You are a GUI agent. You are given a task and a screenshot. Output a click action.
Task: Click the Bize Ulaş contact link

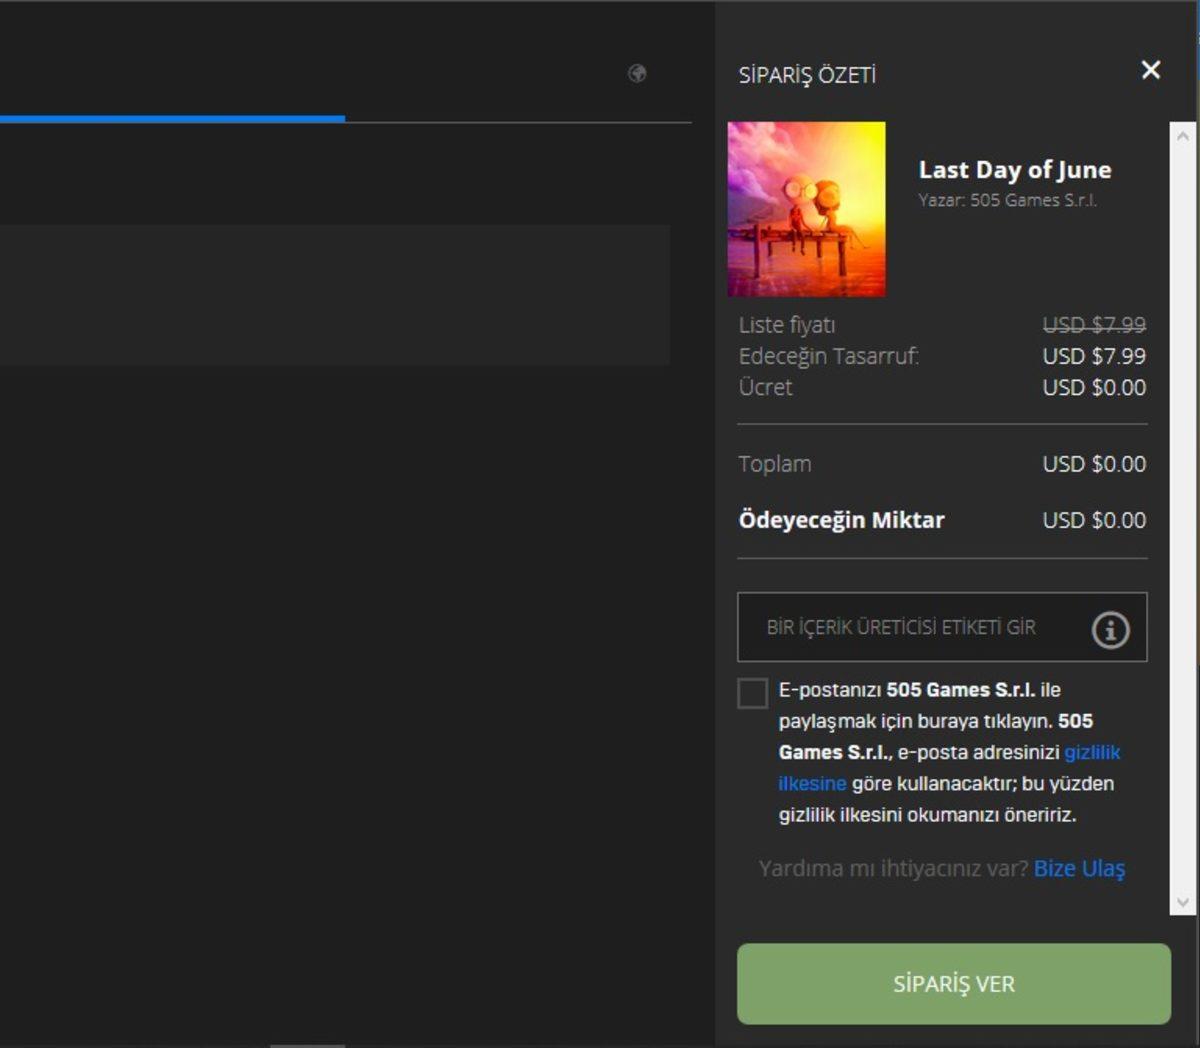click(1081, 869)
